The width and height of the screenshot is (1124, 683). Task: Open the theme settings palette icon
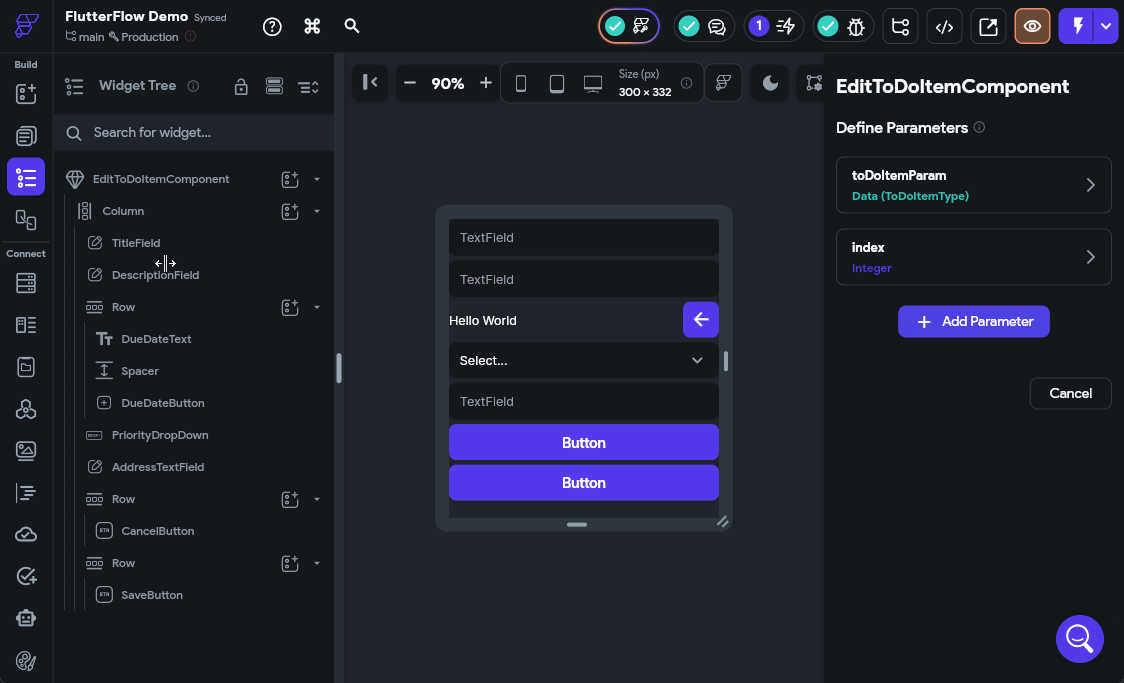(x=26, y=660)
